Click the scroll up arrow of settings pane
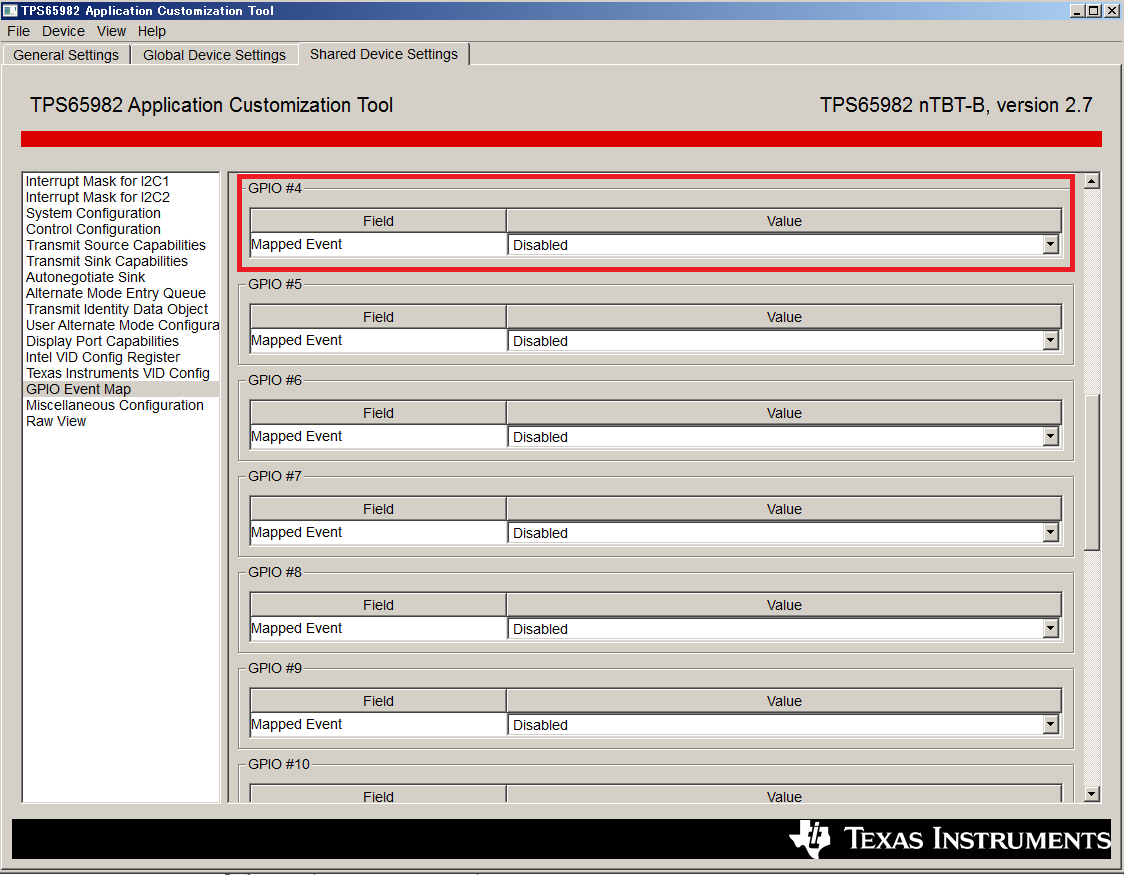 pyautogui.click(x=1092, y=181)
